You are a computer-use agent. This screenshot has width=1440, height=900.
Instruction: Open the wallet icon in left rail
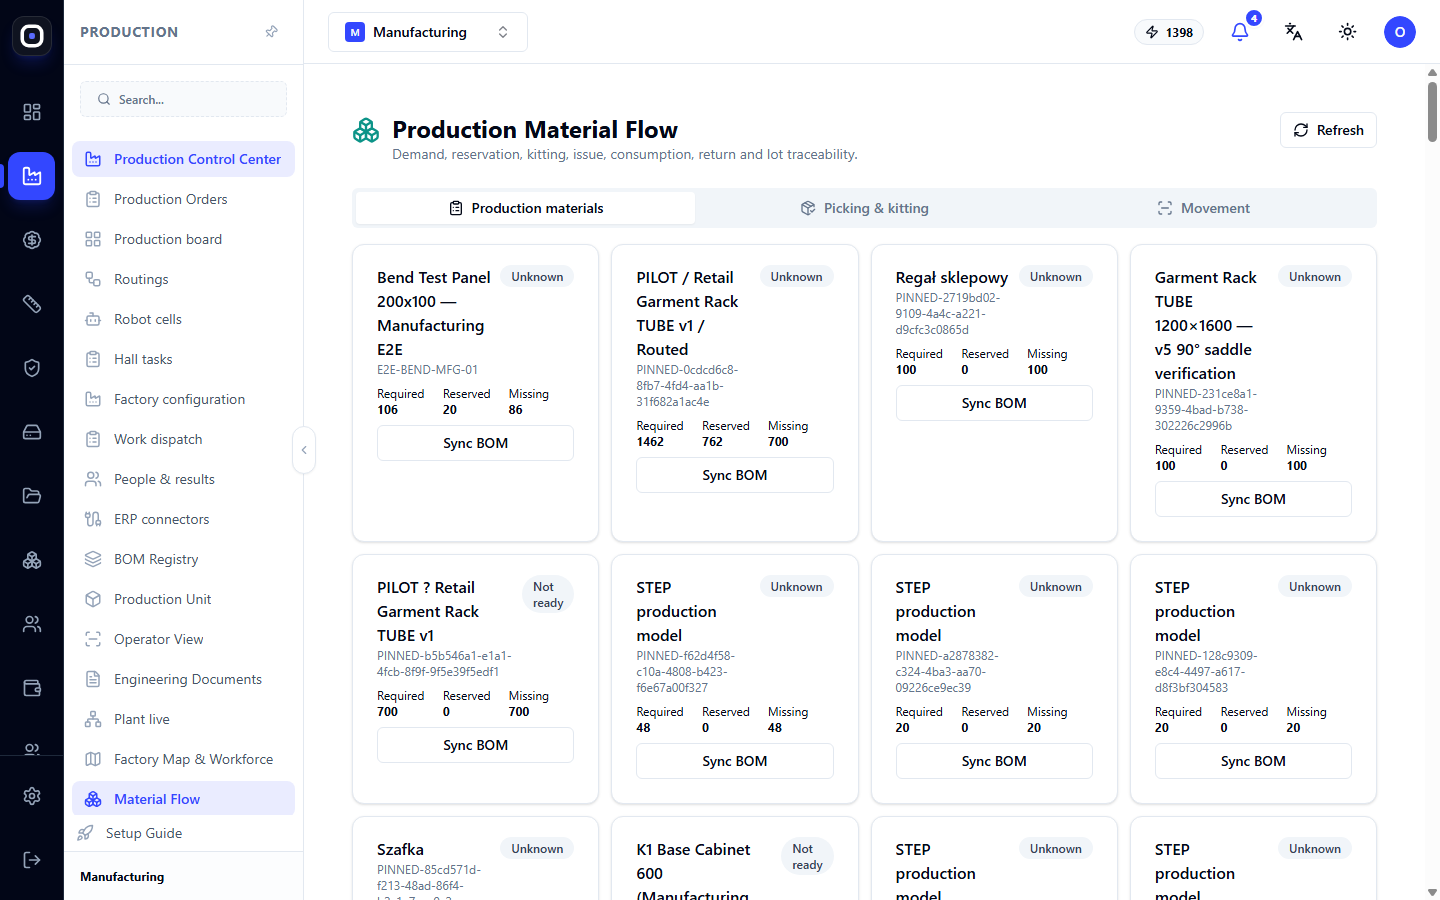pyautogui.click(x=32, y=688)
